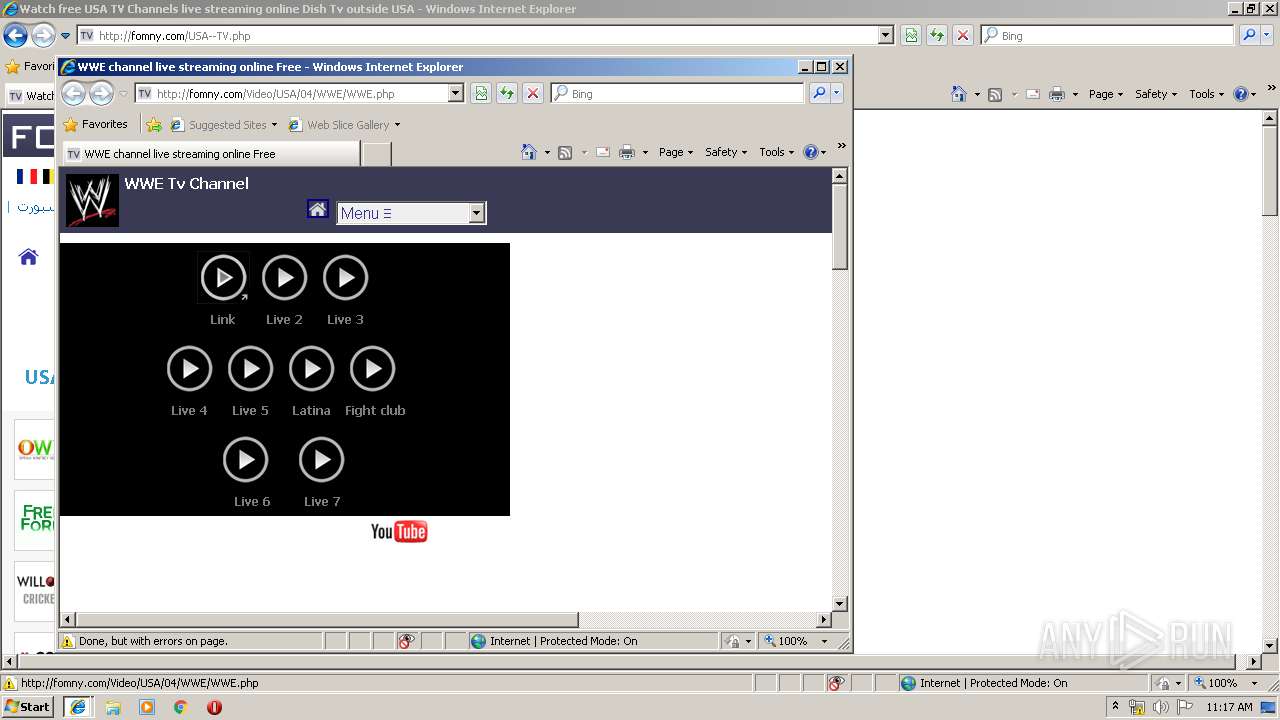
Task: Select the WWE channel live streaming tab
Action: (211, 154)
